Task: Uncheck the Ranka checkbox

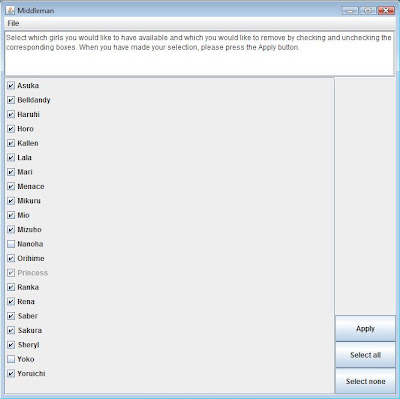Action: coord(11,287)
